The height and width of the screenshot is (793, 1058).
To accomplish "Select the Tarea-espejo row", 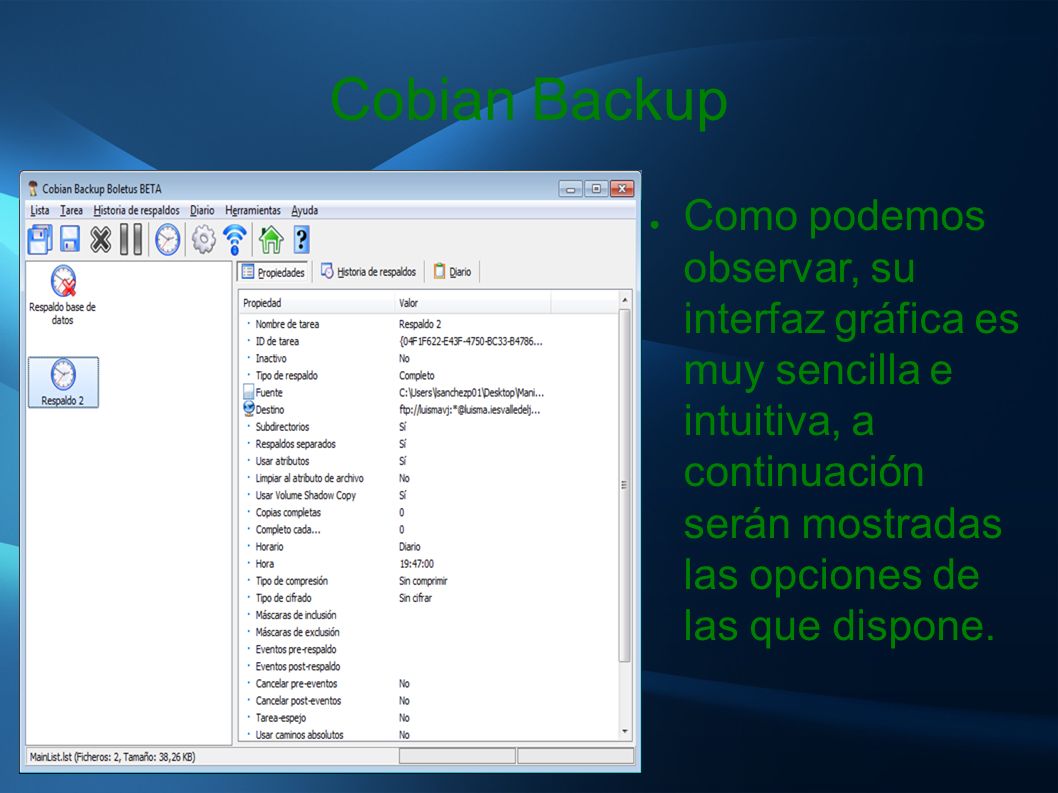I will tap(428, 717).
